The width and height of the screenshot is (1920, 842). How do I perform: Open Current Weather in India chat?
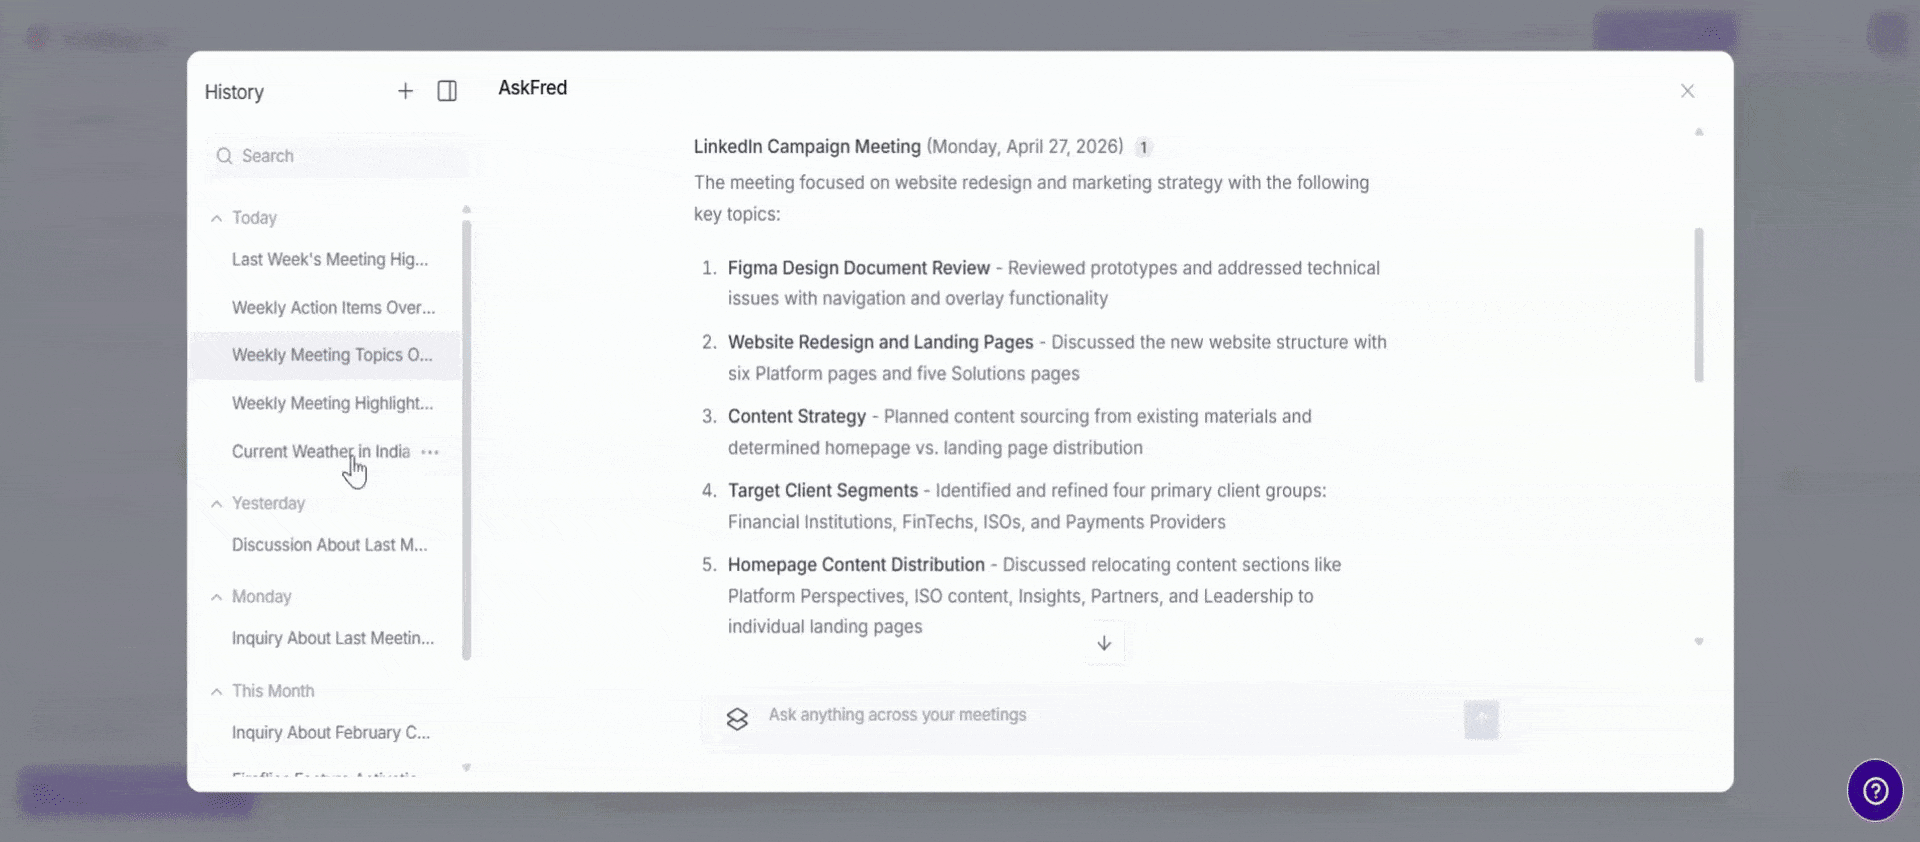pyautogui.click(x=320, y=452)
